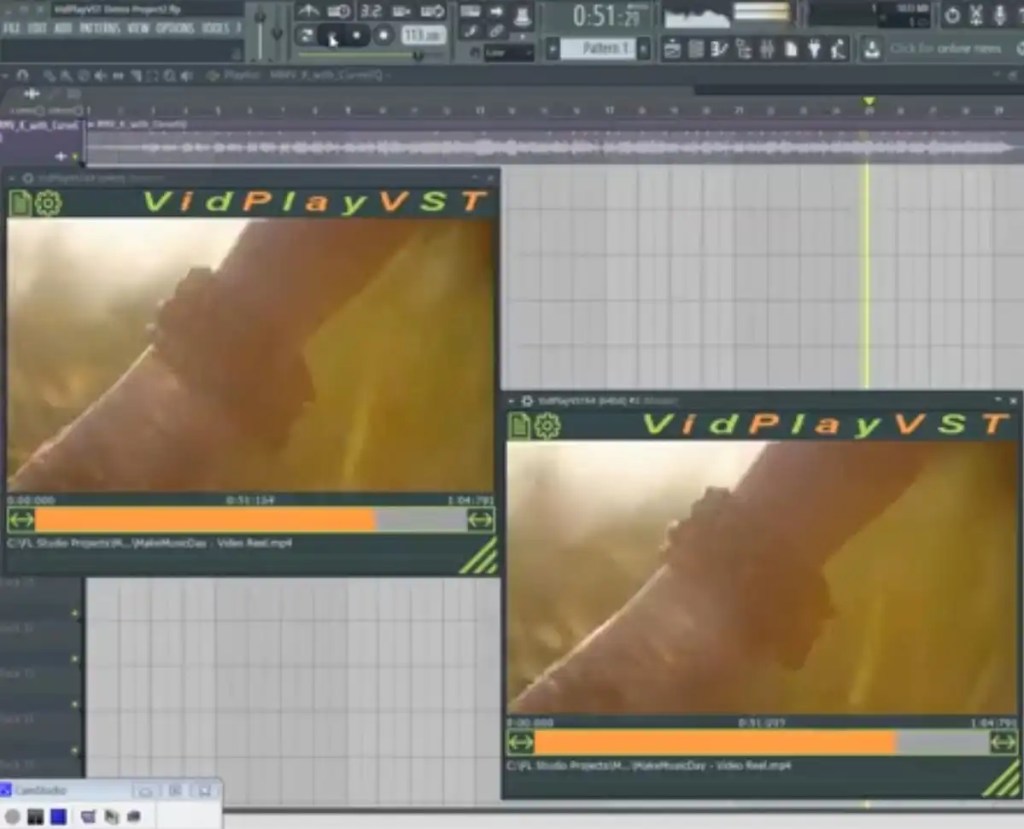This screenshot has width=1024, height=829.
Task: Open the playlist options menu arrow
Action: pos(6,76)
